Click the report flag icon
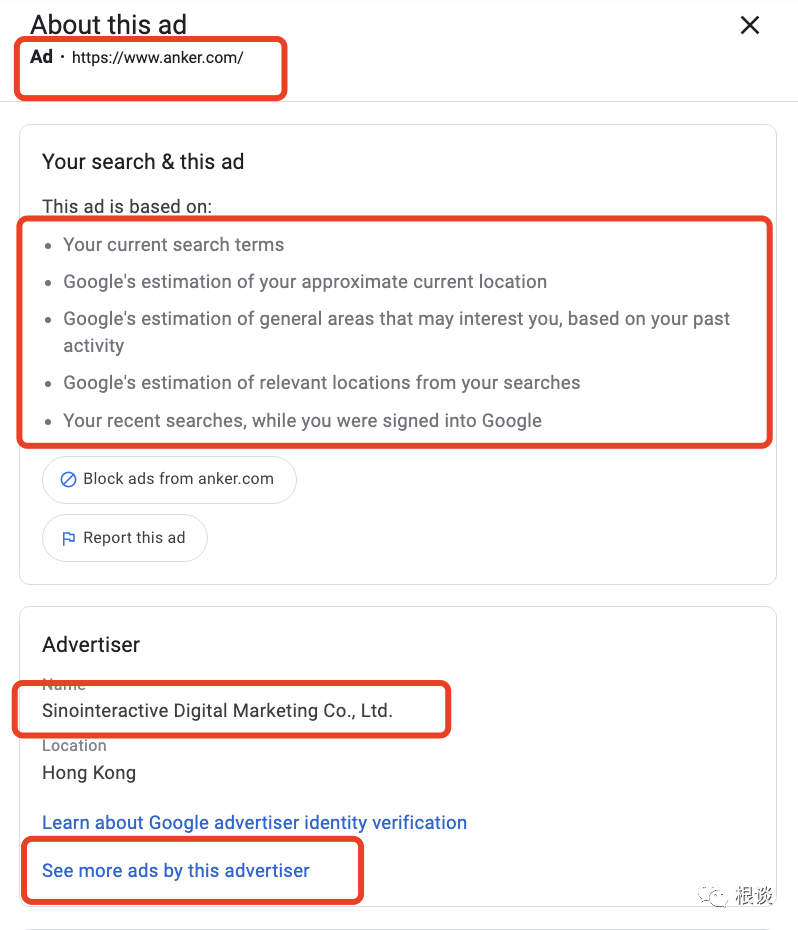 tap(69, 538)
